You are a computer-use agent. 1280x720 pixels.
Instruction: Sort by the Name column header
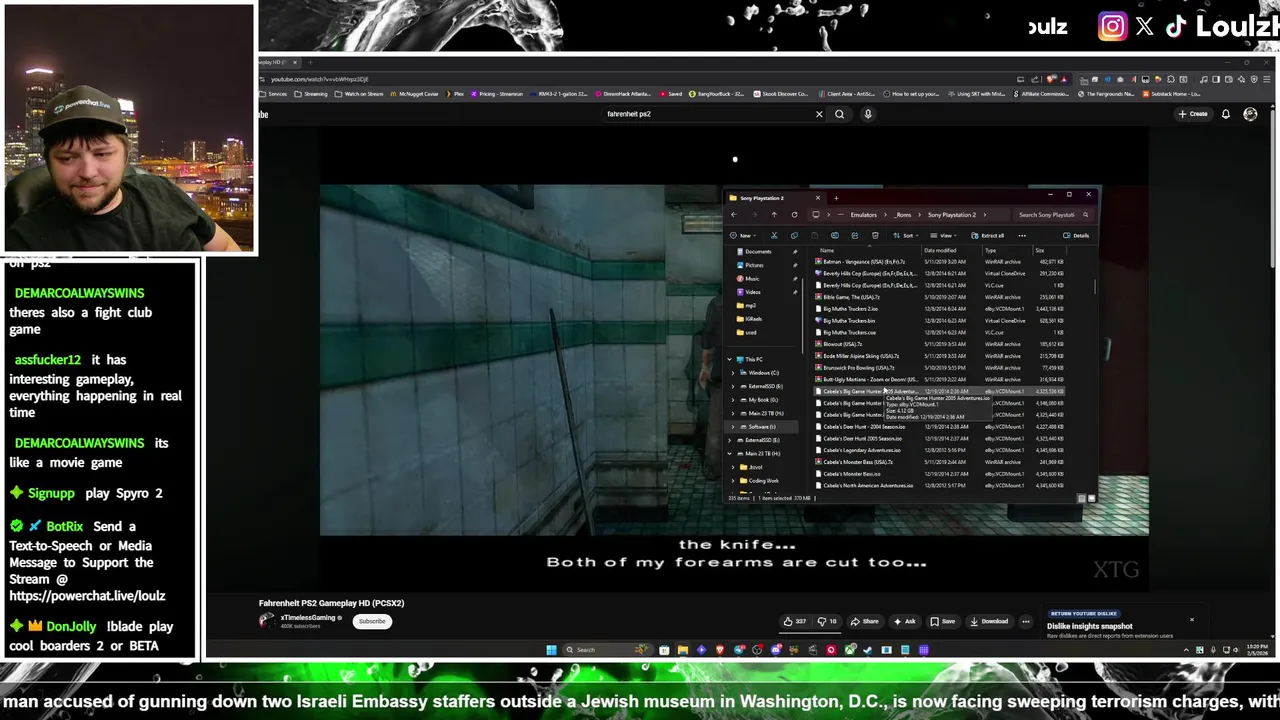tap(827, 250)
